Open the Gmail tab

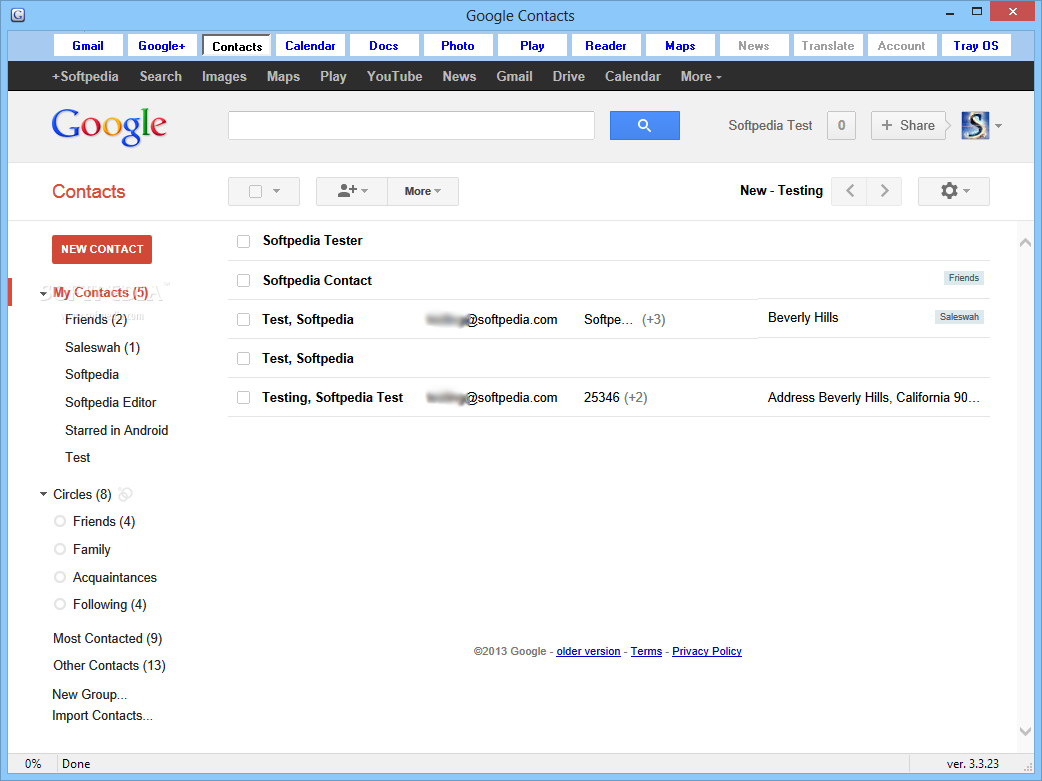click(x=88, y=46)
